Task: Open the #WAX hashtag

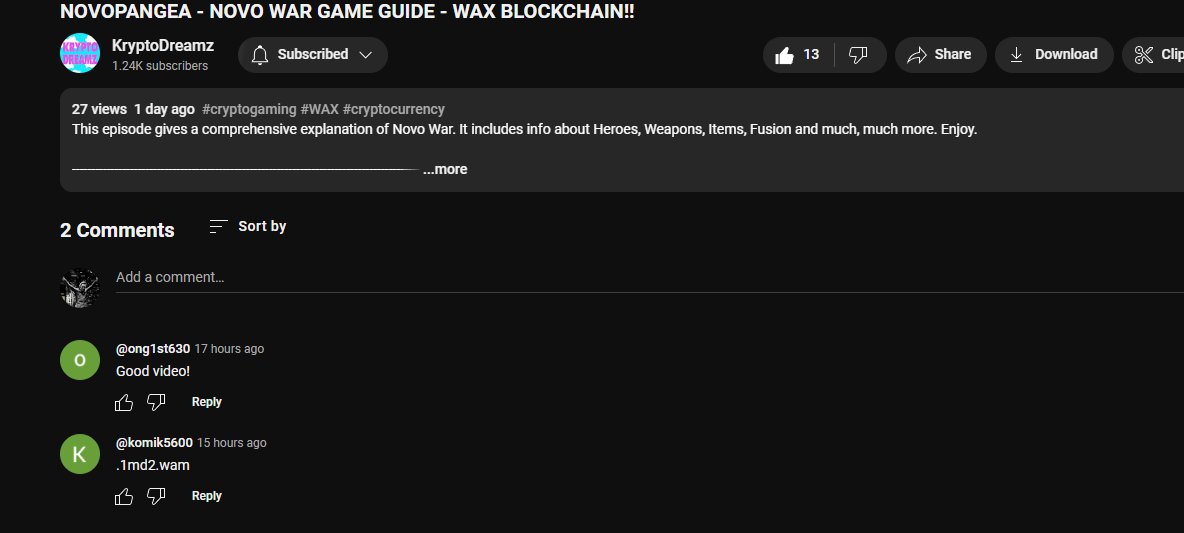Action: [319, 109]
